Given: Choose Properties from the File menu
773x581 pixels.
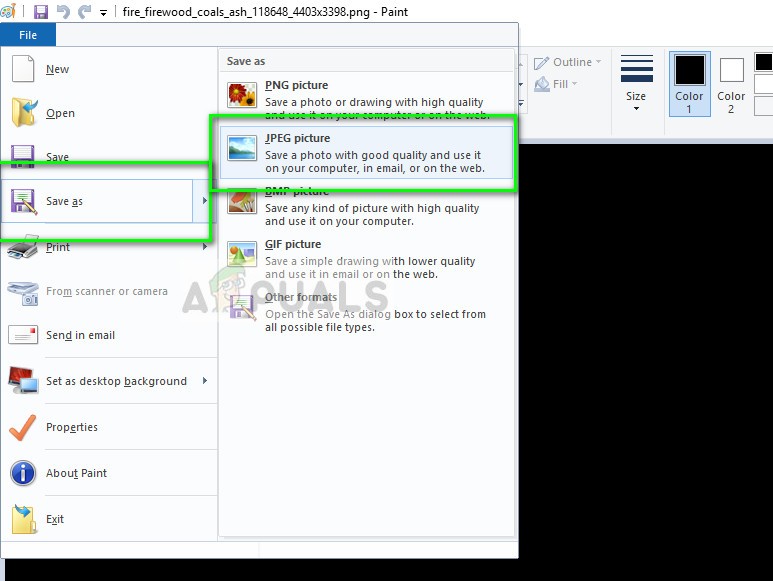Looking at the screenshot, I should click(108, 427).
